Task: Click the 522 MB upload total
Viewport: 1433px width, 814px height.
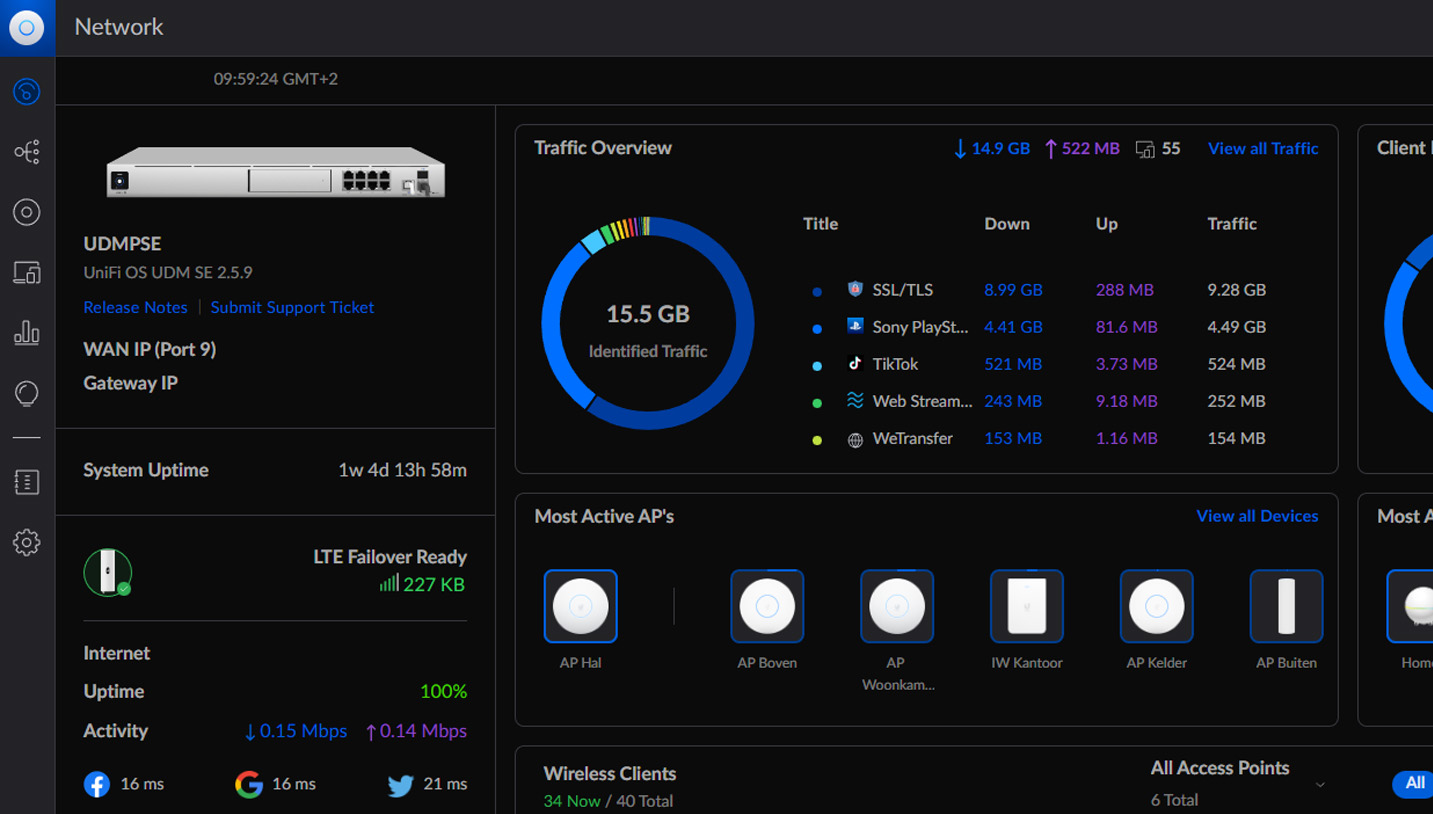Action: click(x=1082, y=148)
